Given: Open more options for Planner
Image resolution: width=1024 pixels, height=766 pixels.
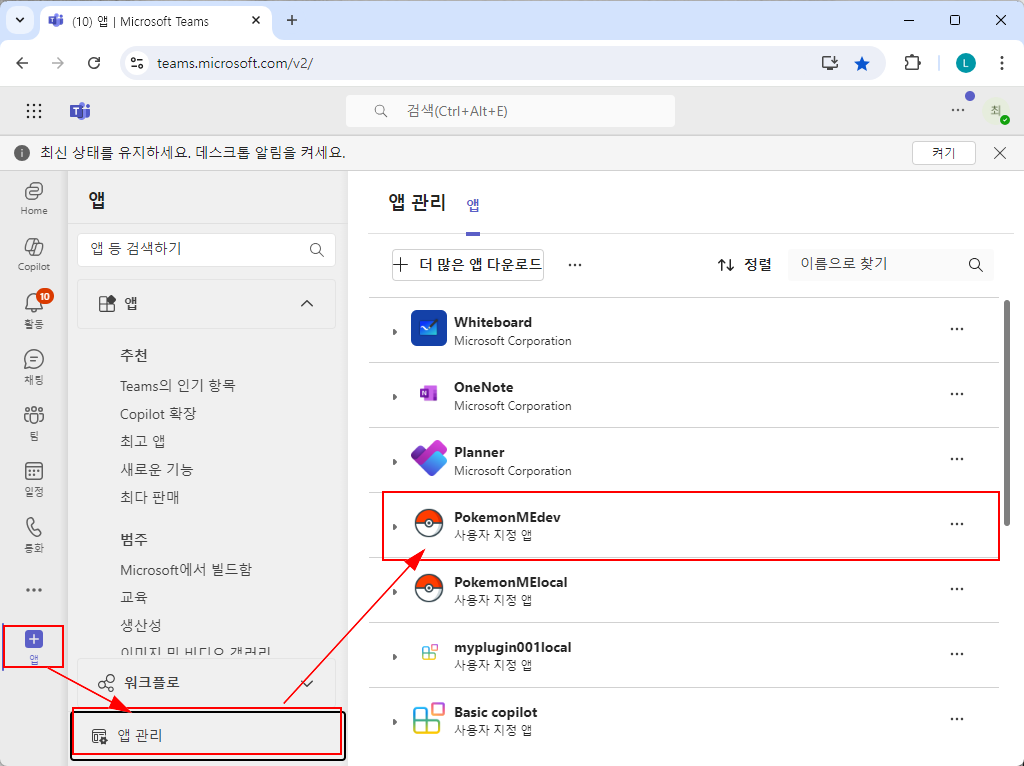Looking at the screenshot, I should 957,459.
